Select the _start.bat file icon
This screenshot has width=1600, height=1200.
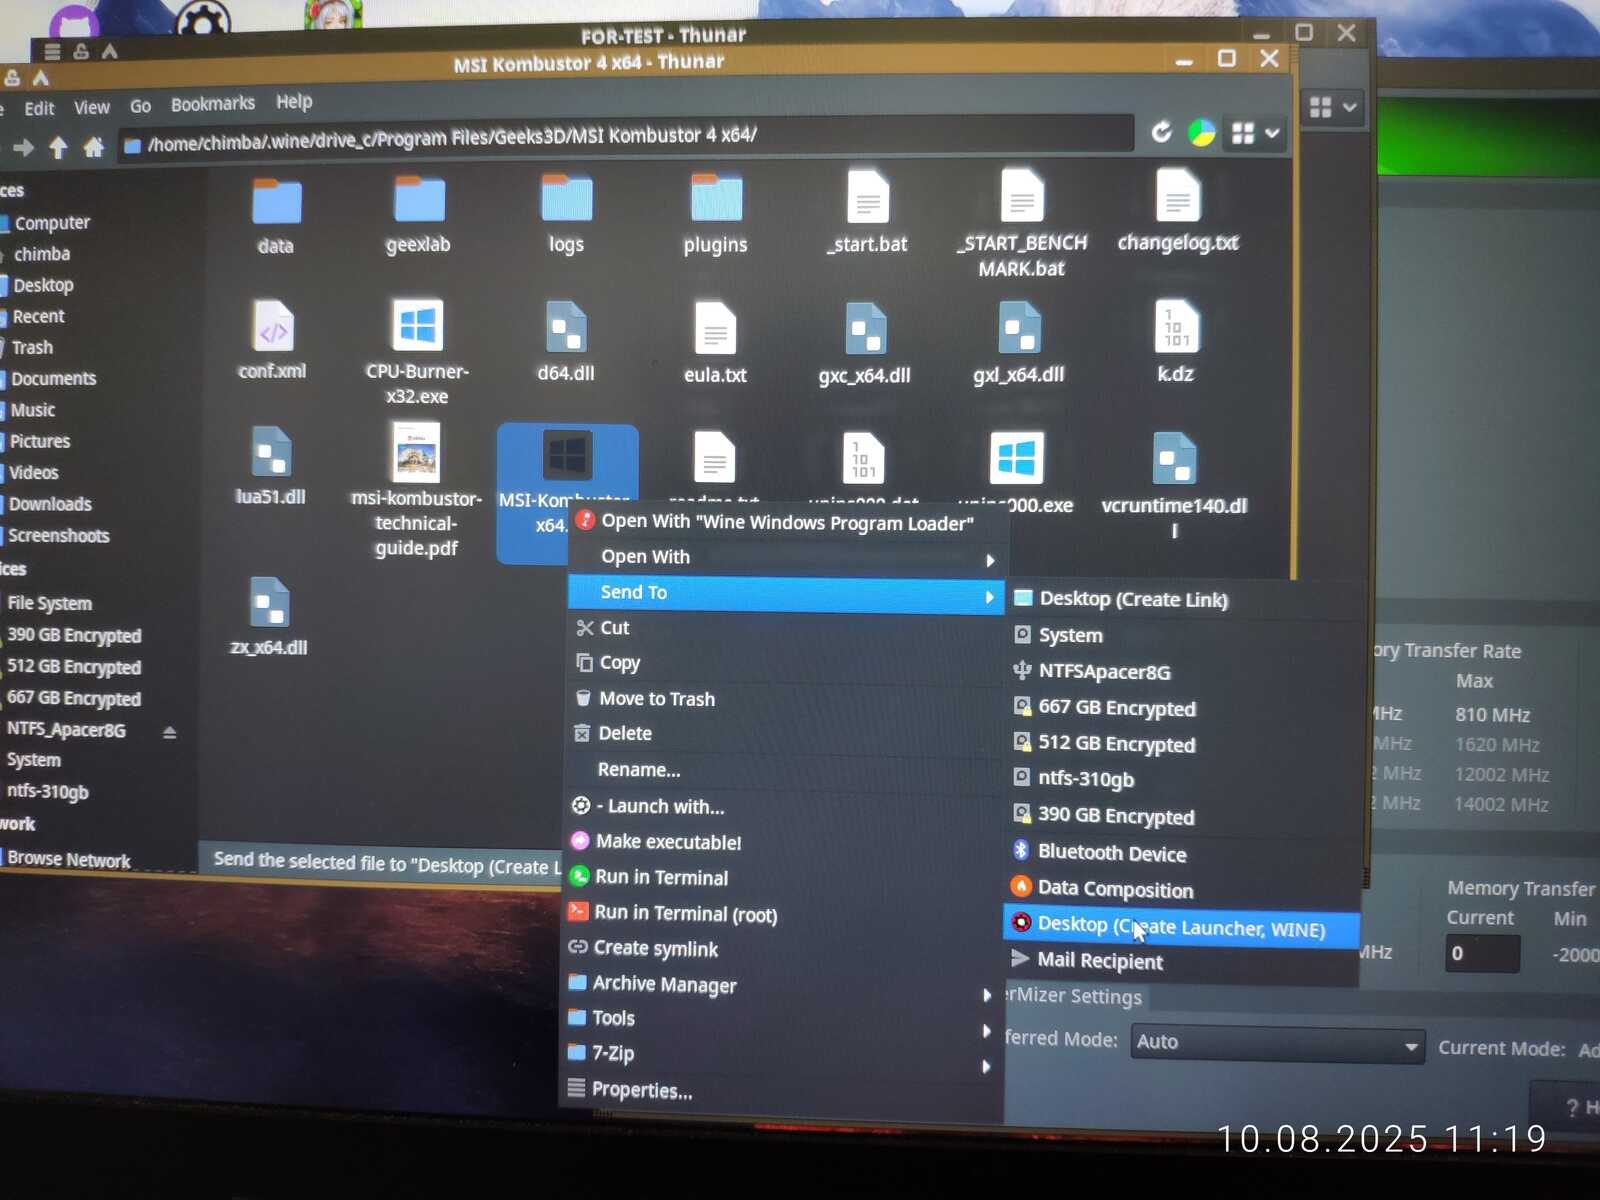(x=868, y=195)
